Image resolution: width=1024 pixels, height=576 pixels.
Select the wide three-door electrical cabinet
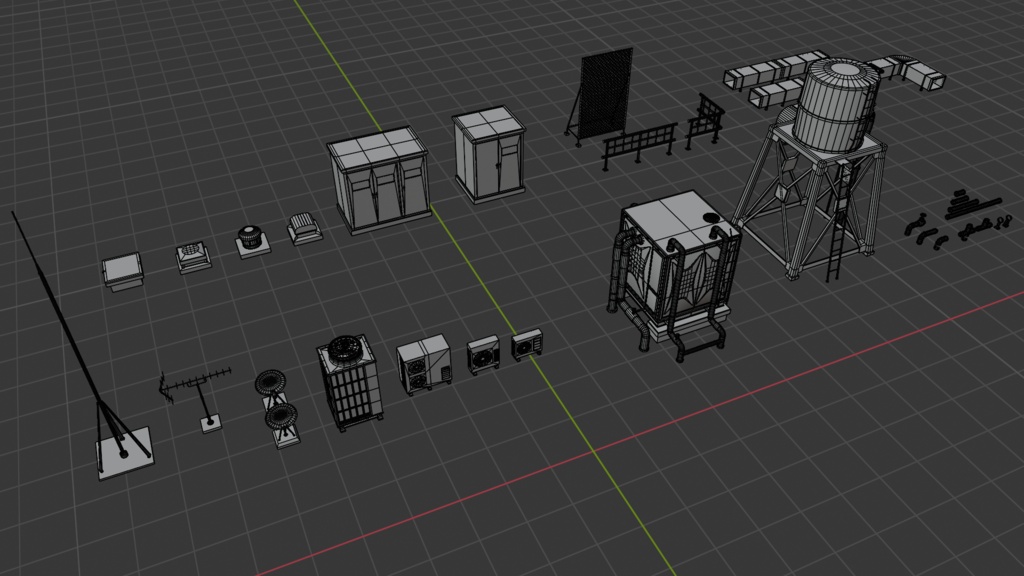(378, 180)
